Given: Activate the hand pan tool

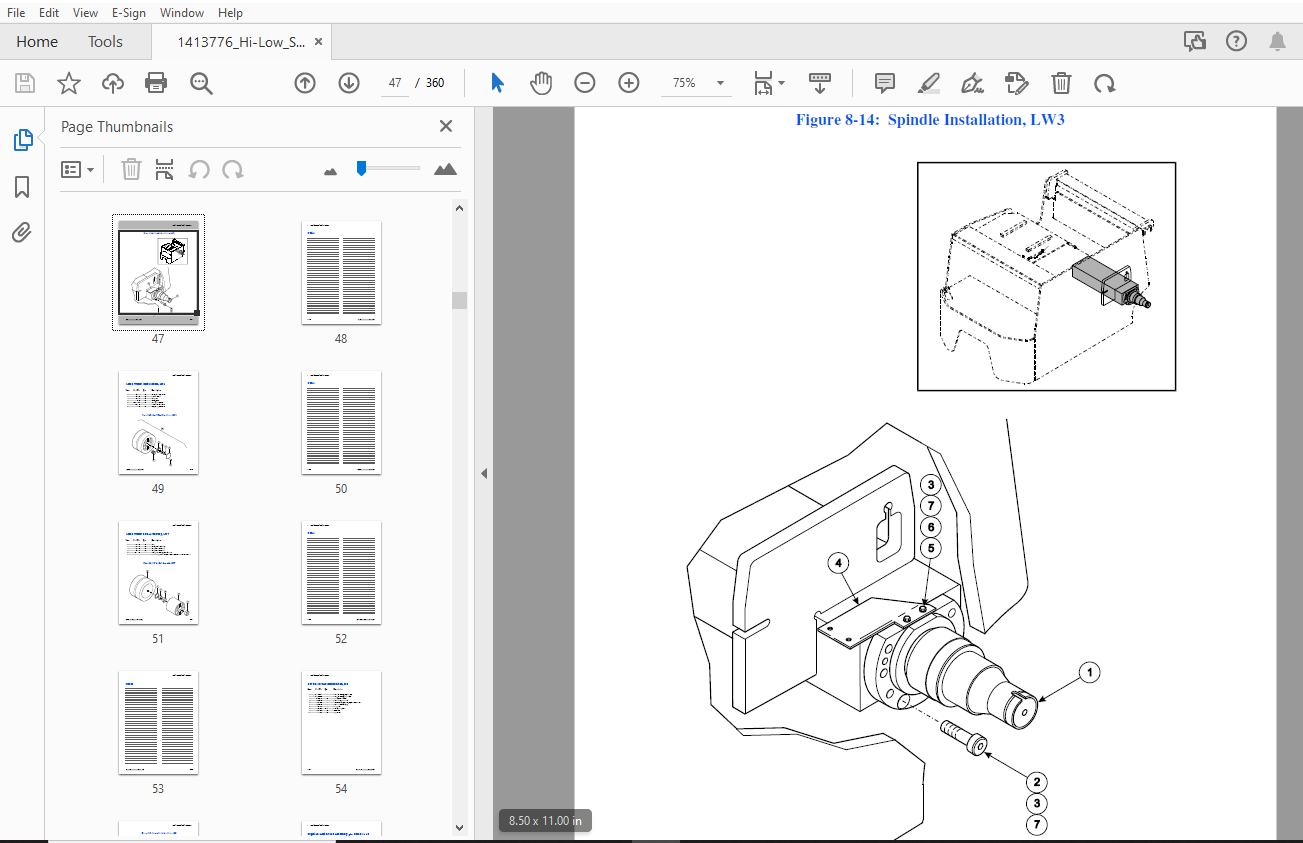Looking at the screenshot, I should [x=541, y=83].
